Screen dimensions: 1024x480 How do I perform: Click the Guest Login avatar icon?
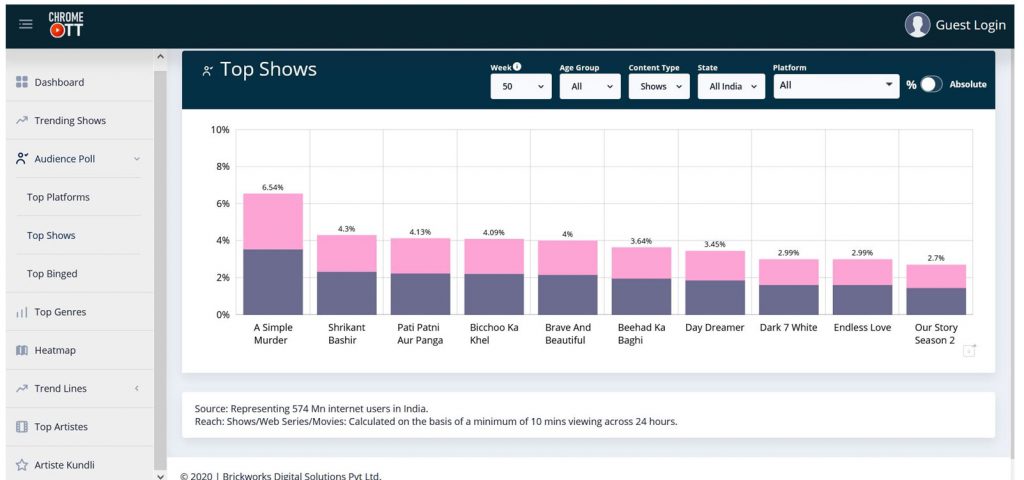click(917, 25)
